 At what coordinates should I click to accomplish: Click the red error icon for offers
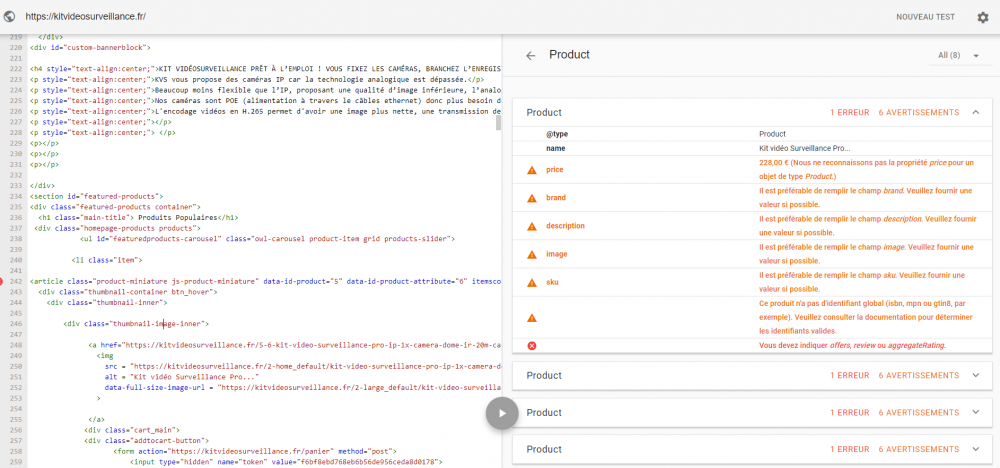coord(532,345)
